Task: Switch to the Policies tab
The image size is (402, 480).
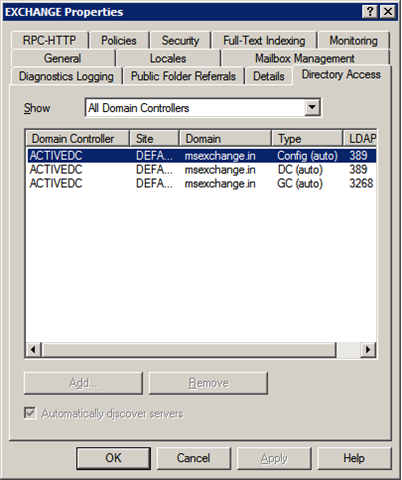Action: point(119,40)
